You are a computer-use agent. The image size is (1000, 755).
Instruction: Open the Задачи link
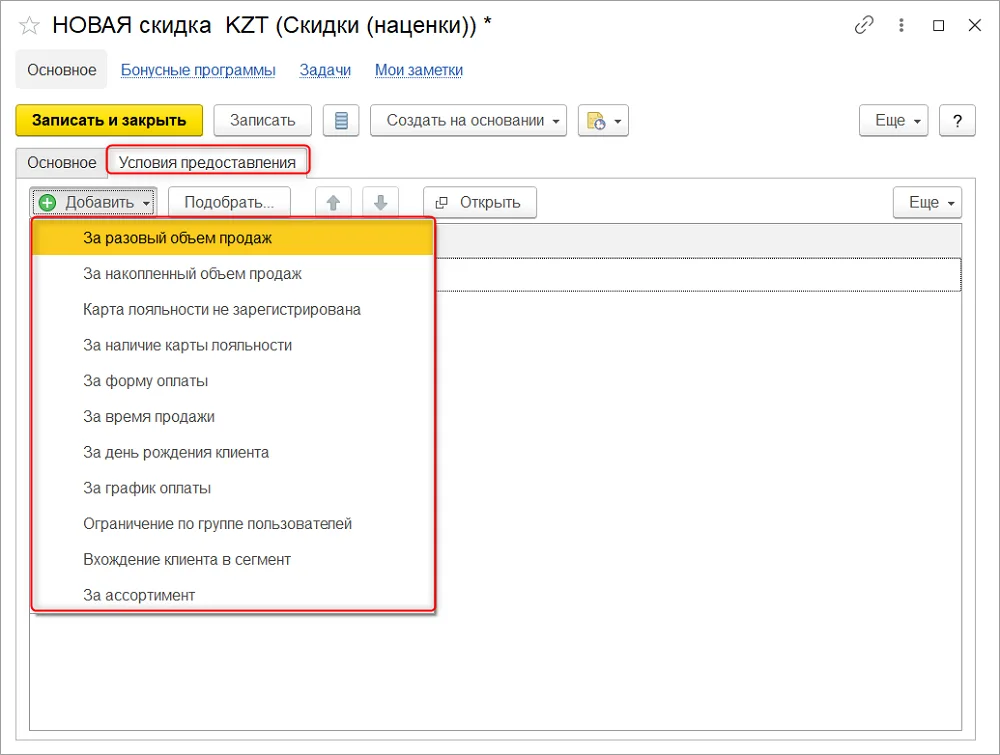(x=325, y=70)
